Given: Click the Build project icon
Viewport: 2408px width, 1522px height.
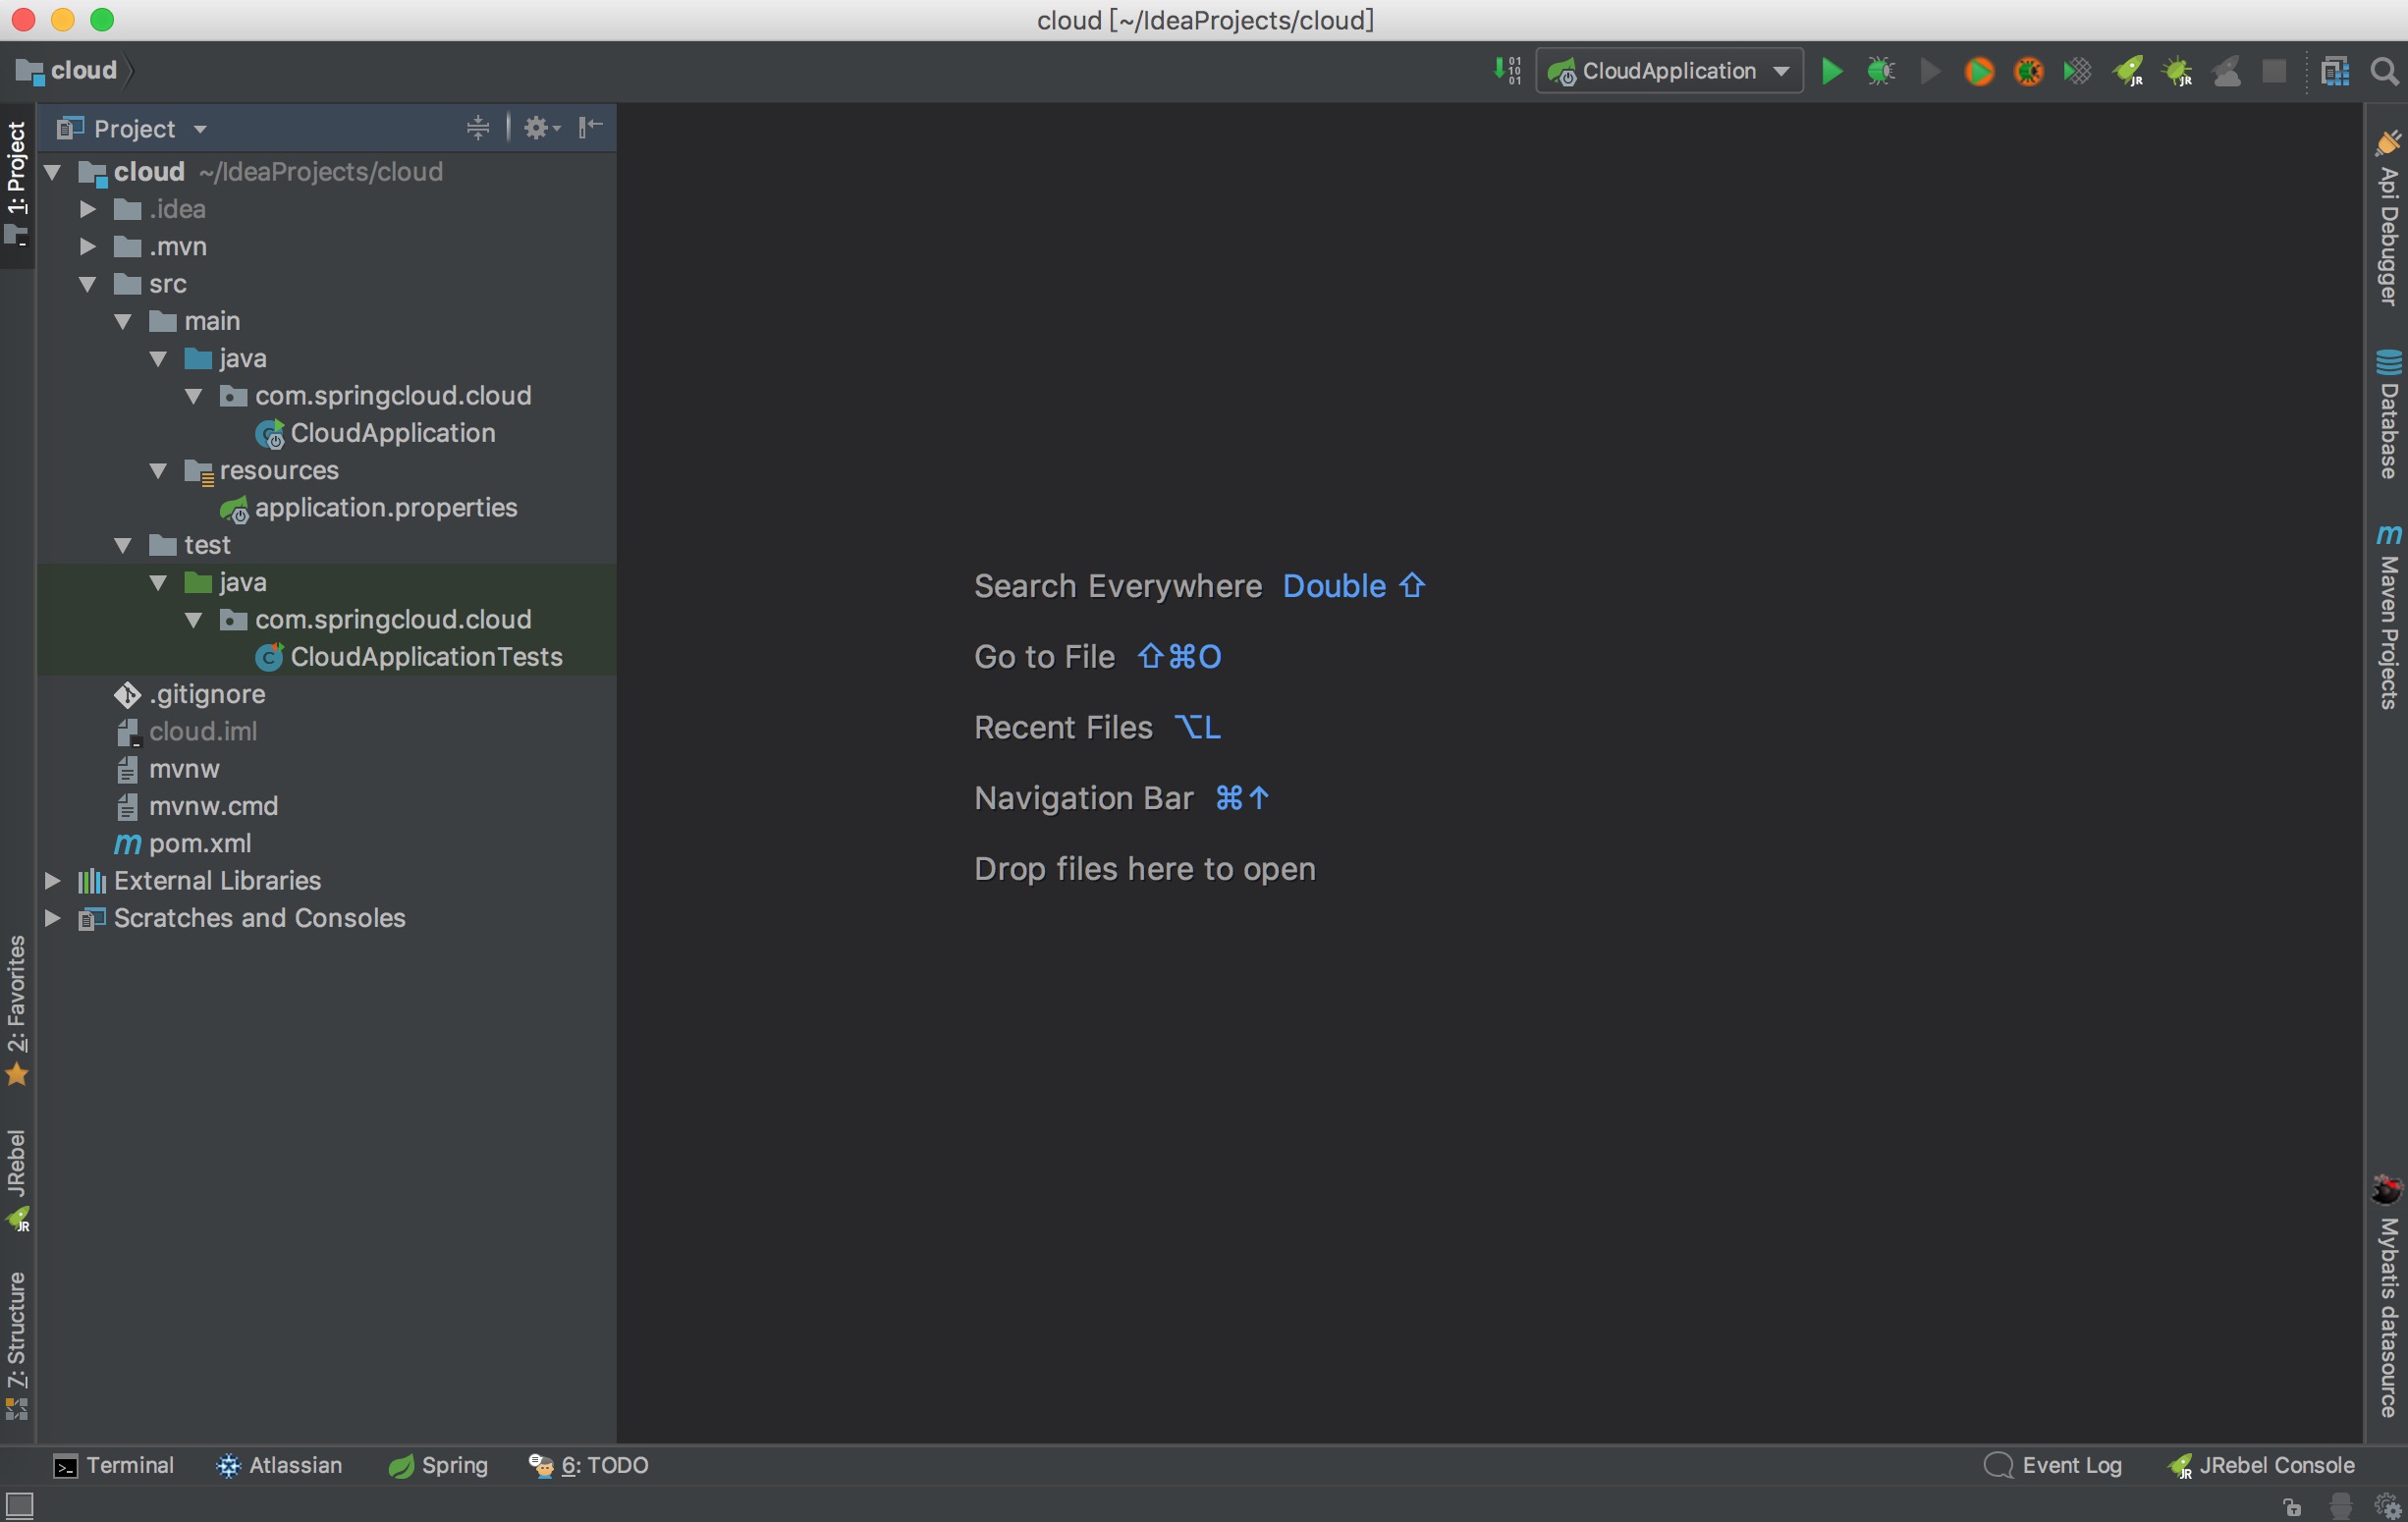Looking at the screenshot, I should (x=1507, y=71).
